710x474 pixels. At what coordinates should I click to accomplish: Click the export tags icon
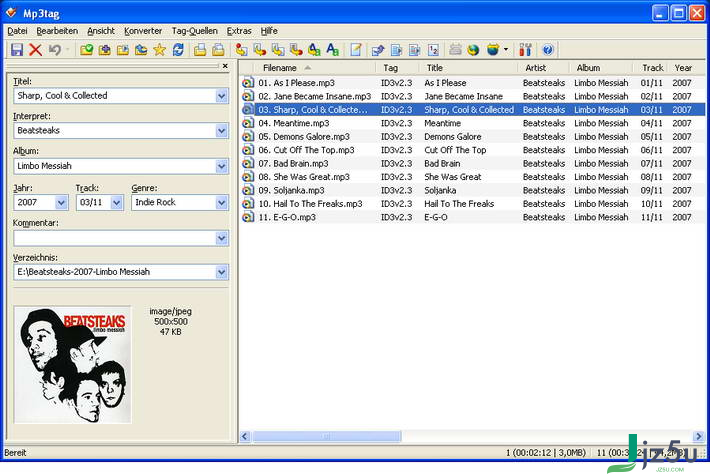click(378, 50)
